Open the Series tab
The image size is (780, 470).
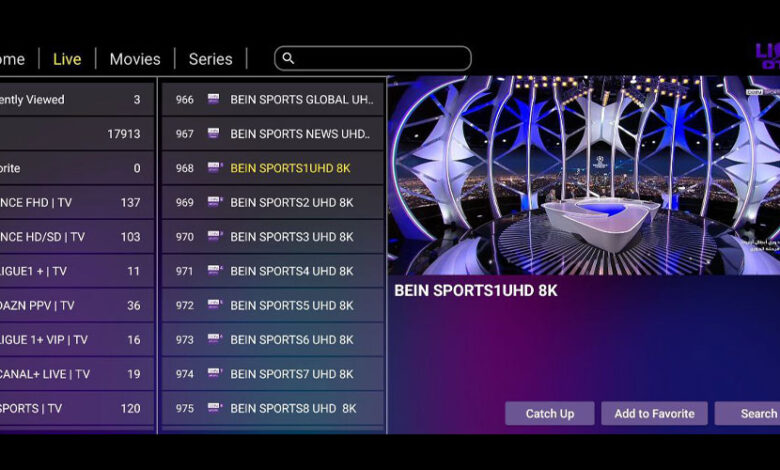click(x=210, y=59)
